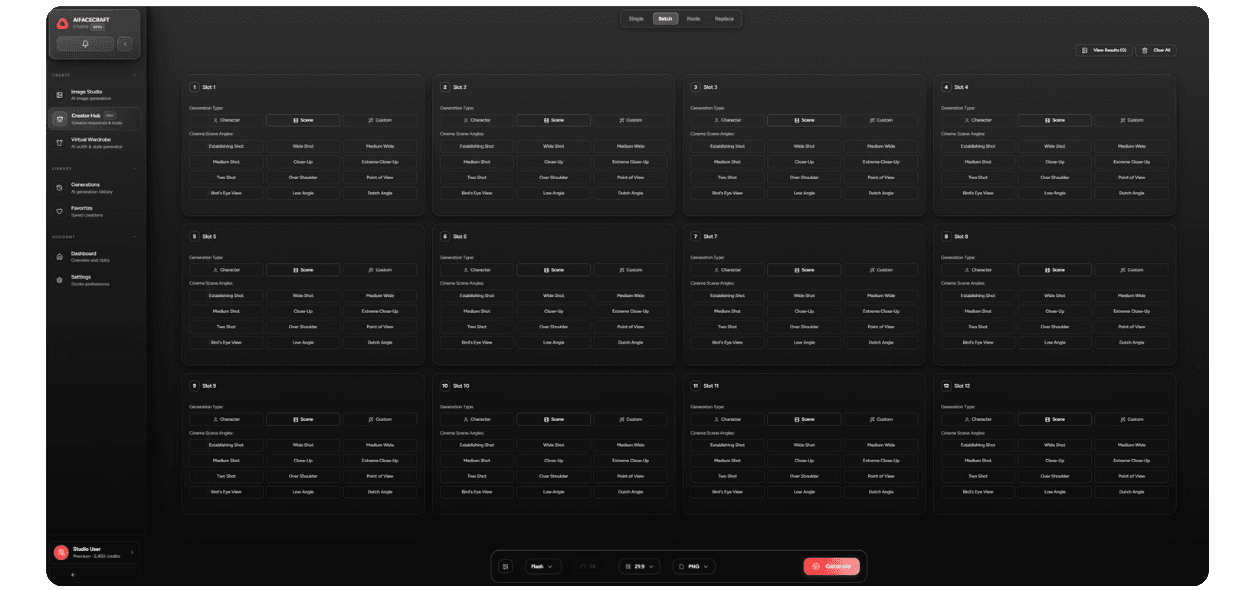Open the PNG format dropdown
The width and height of the screenshot is (1250, 590).
(694, 565)
